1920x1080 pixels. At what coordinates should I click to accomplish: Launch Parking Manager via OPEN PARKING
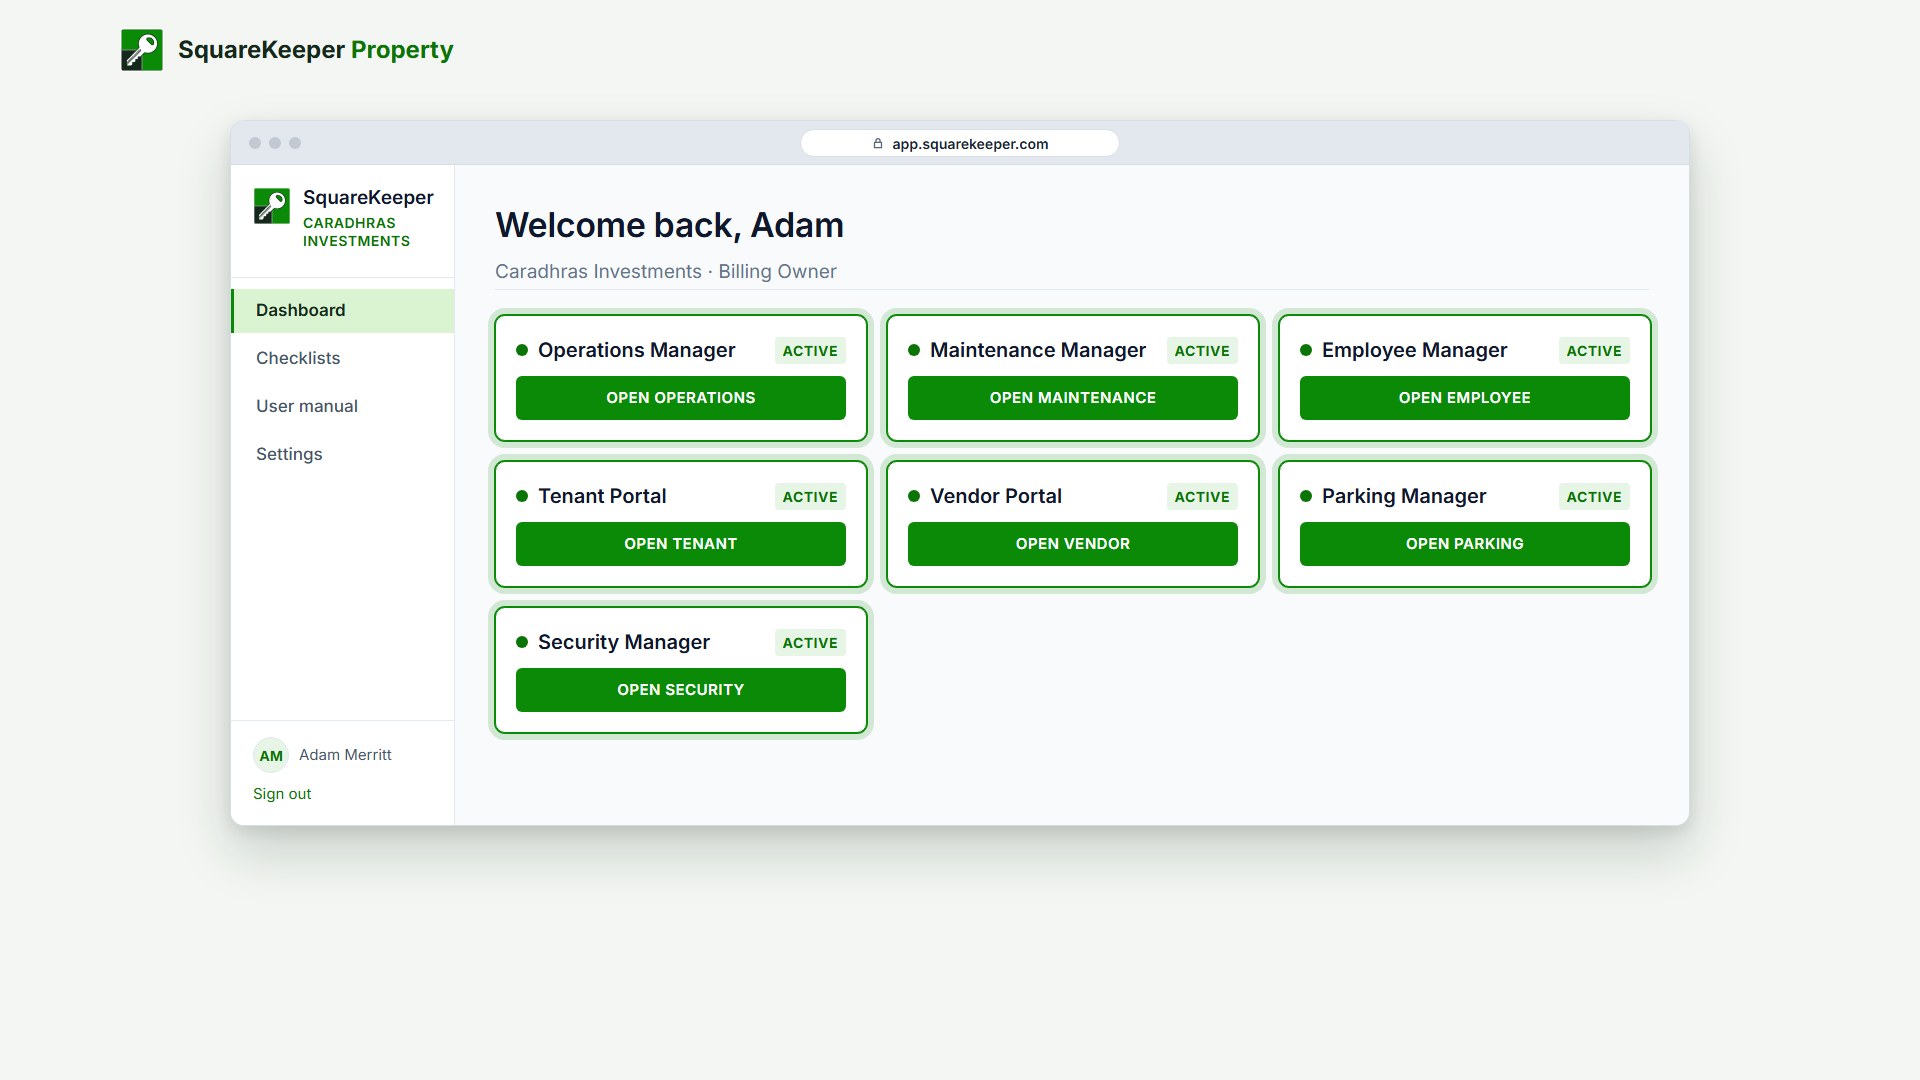(1465, 544)
